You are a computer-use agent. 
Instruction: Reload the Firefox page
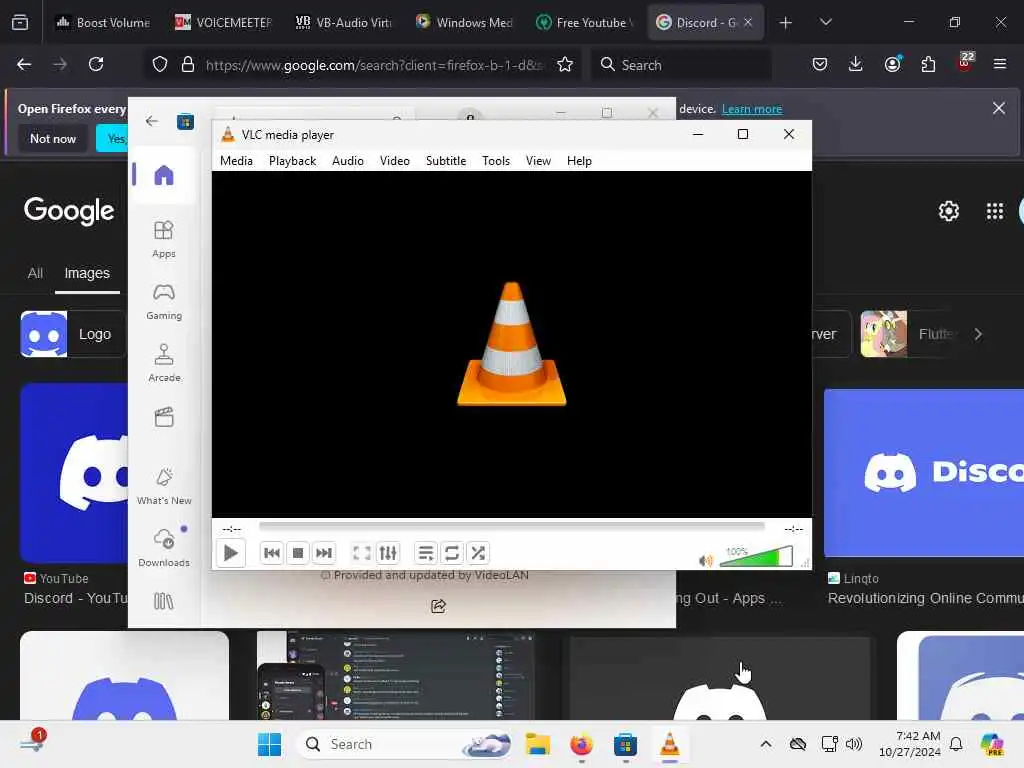(x=96, y=64)
